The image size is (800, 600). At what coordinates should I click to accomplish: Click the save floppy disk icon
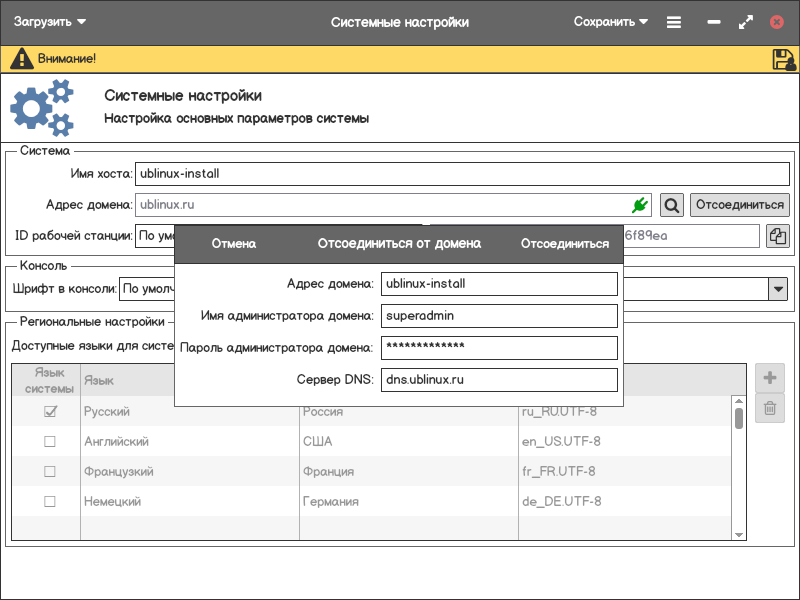click(x=783, y=59)
